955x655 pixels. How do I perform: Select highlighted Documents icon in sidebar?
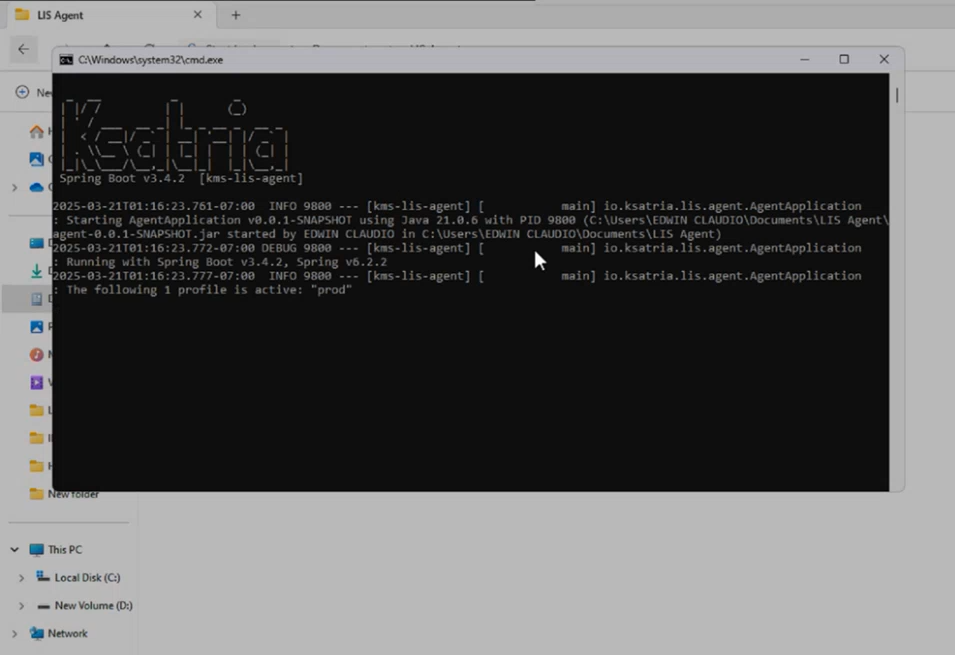point(37,299)
